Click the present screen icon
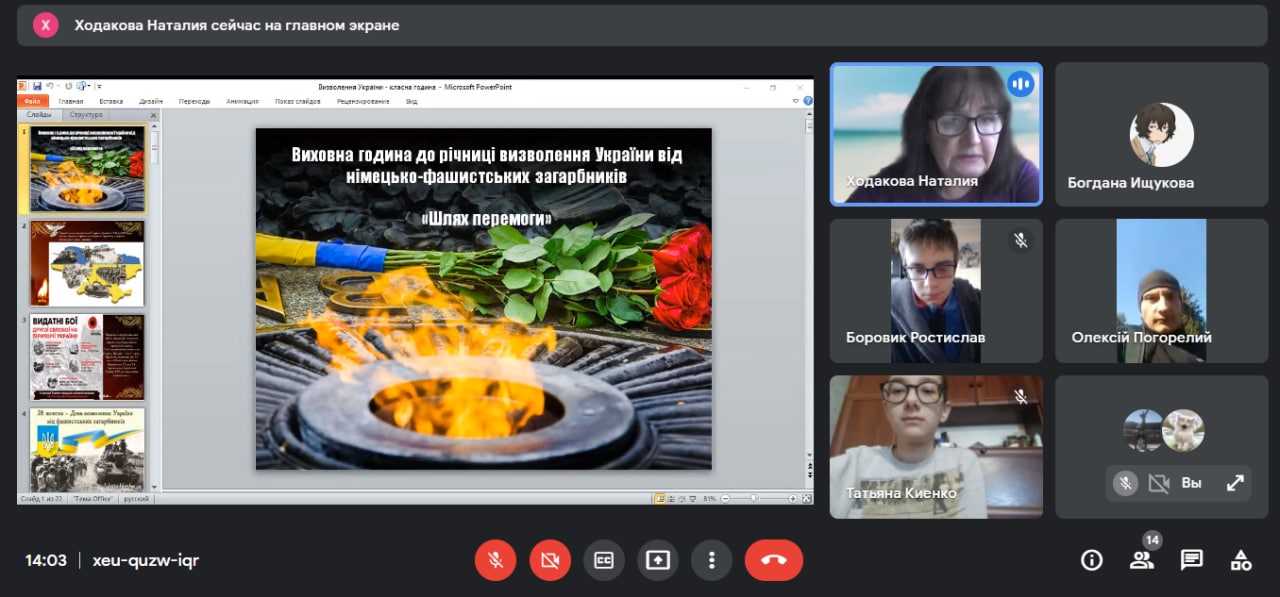This screenshot has width=1280, height=597. click(657, 560)
